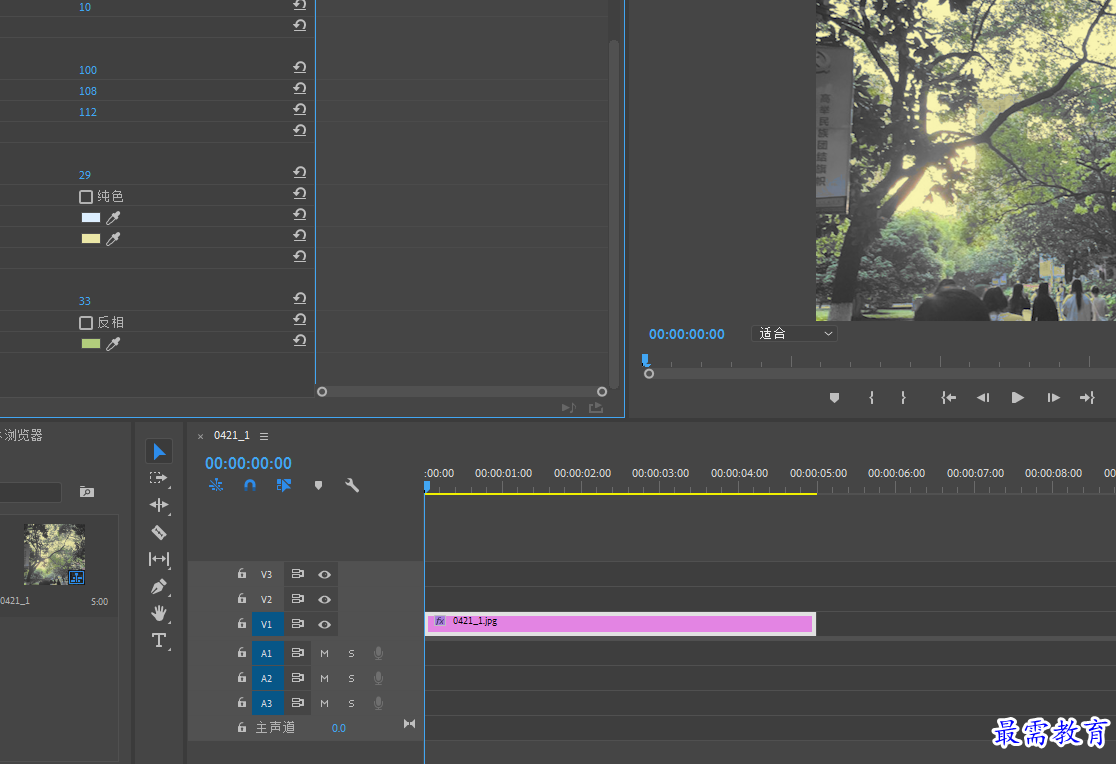The image size is (1116, 764).
Task: Pick color with green swatch eyedropper
Action: [113, 344]
